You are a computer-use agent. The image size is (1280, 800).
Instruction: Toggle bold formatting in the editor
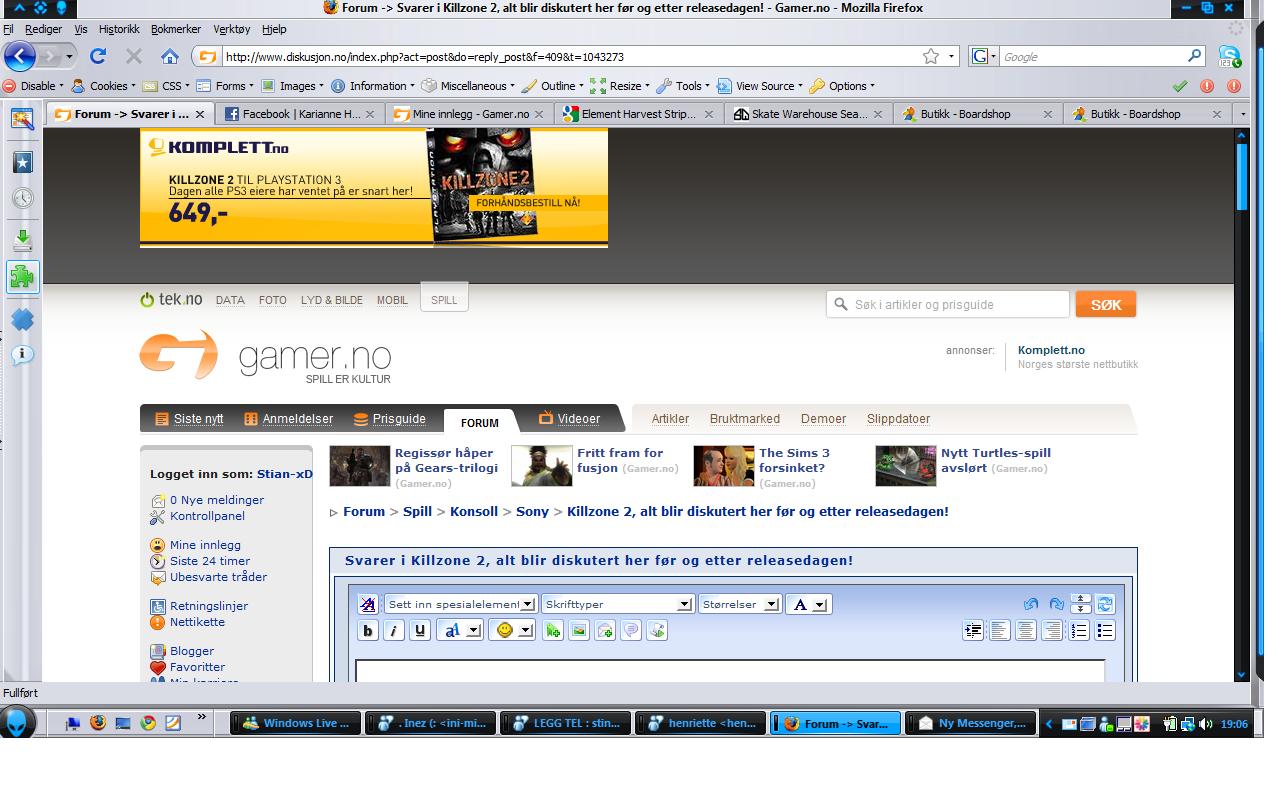click(368, 630)
